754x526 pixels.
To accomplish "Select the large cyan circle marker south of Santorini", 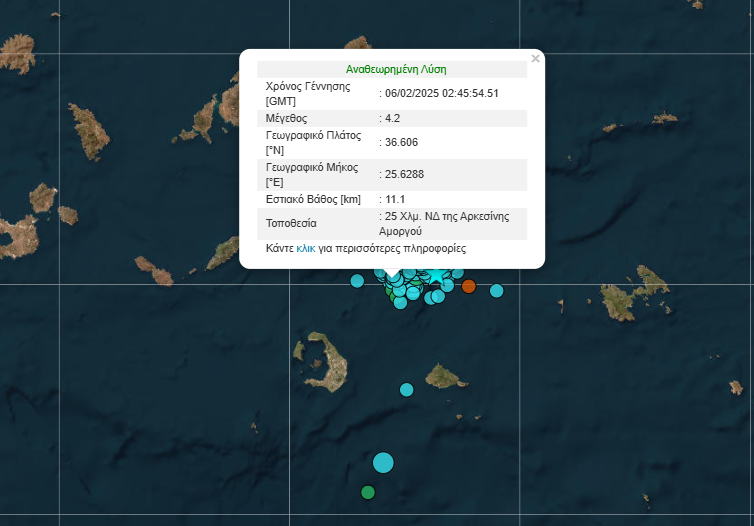I will click(x=383, y=463).
